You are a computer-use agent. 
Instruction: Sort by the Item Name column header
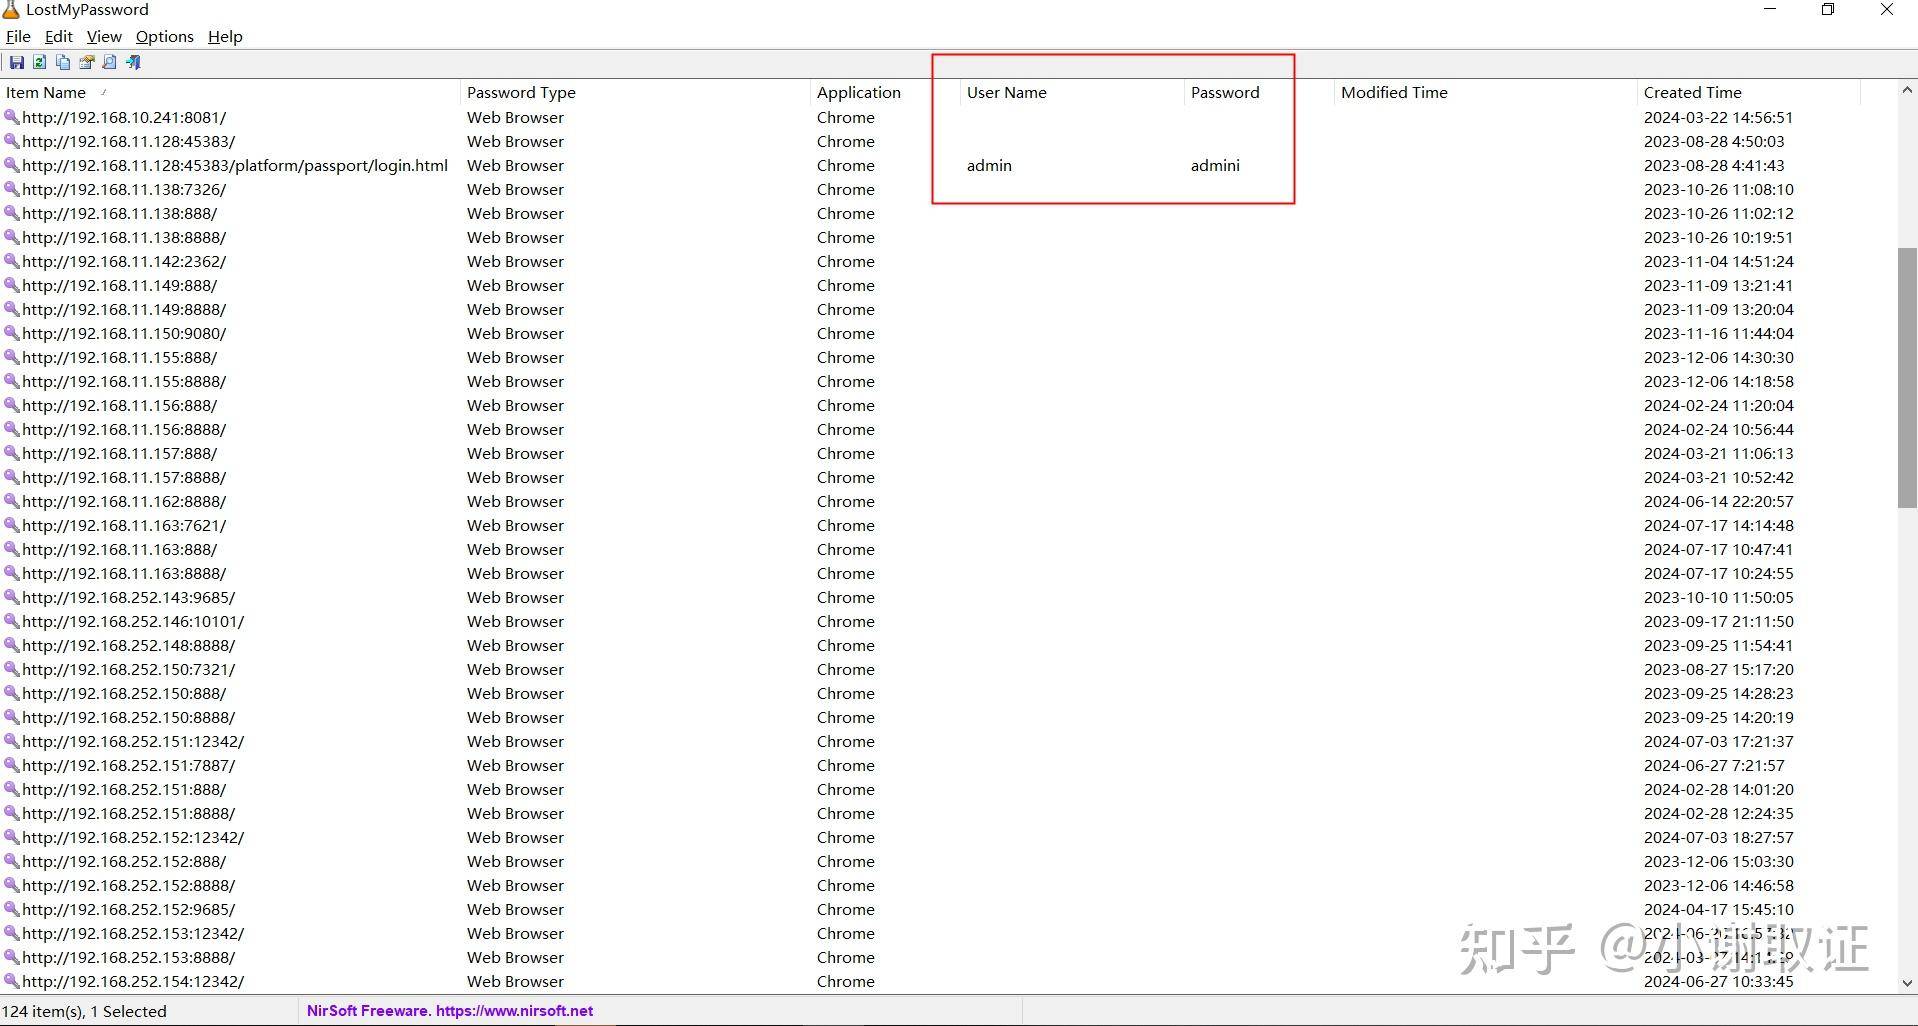point(230,92)
